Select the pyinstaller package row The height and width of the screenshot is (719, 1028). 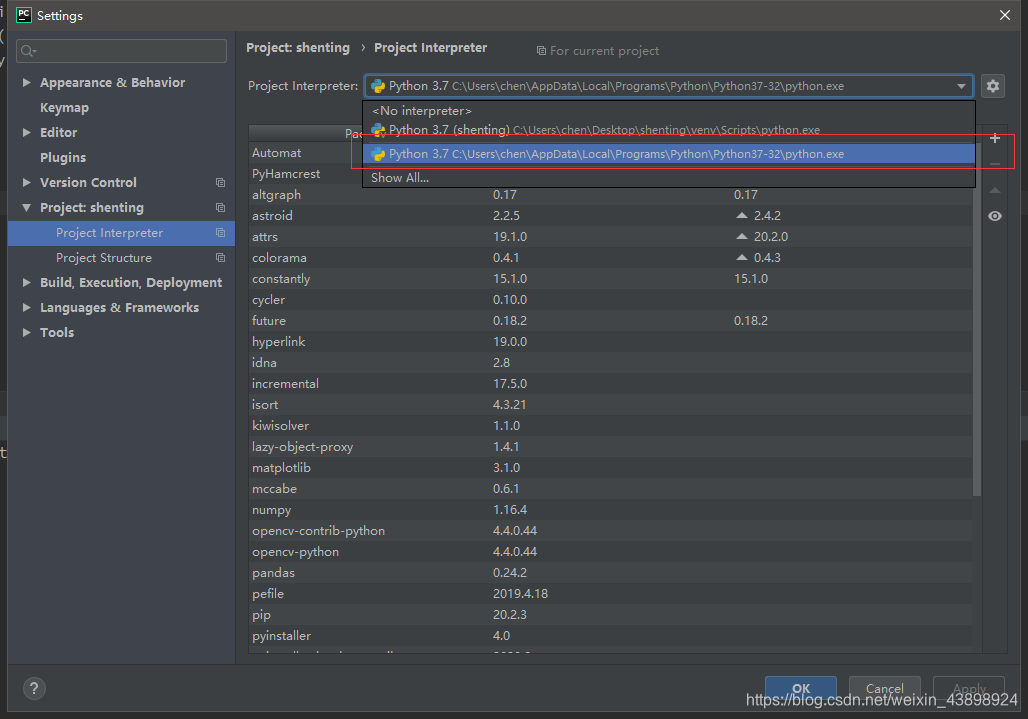tap(610, 635)
